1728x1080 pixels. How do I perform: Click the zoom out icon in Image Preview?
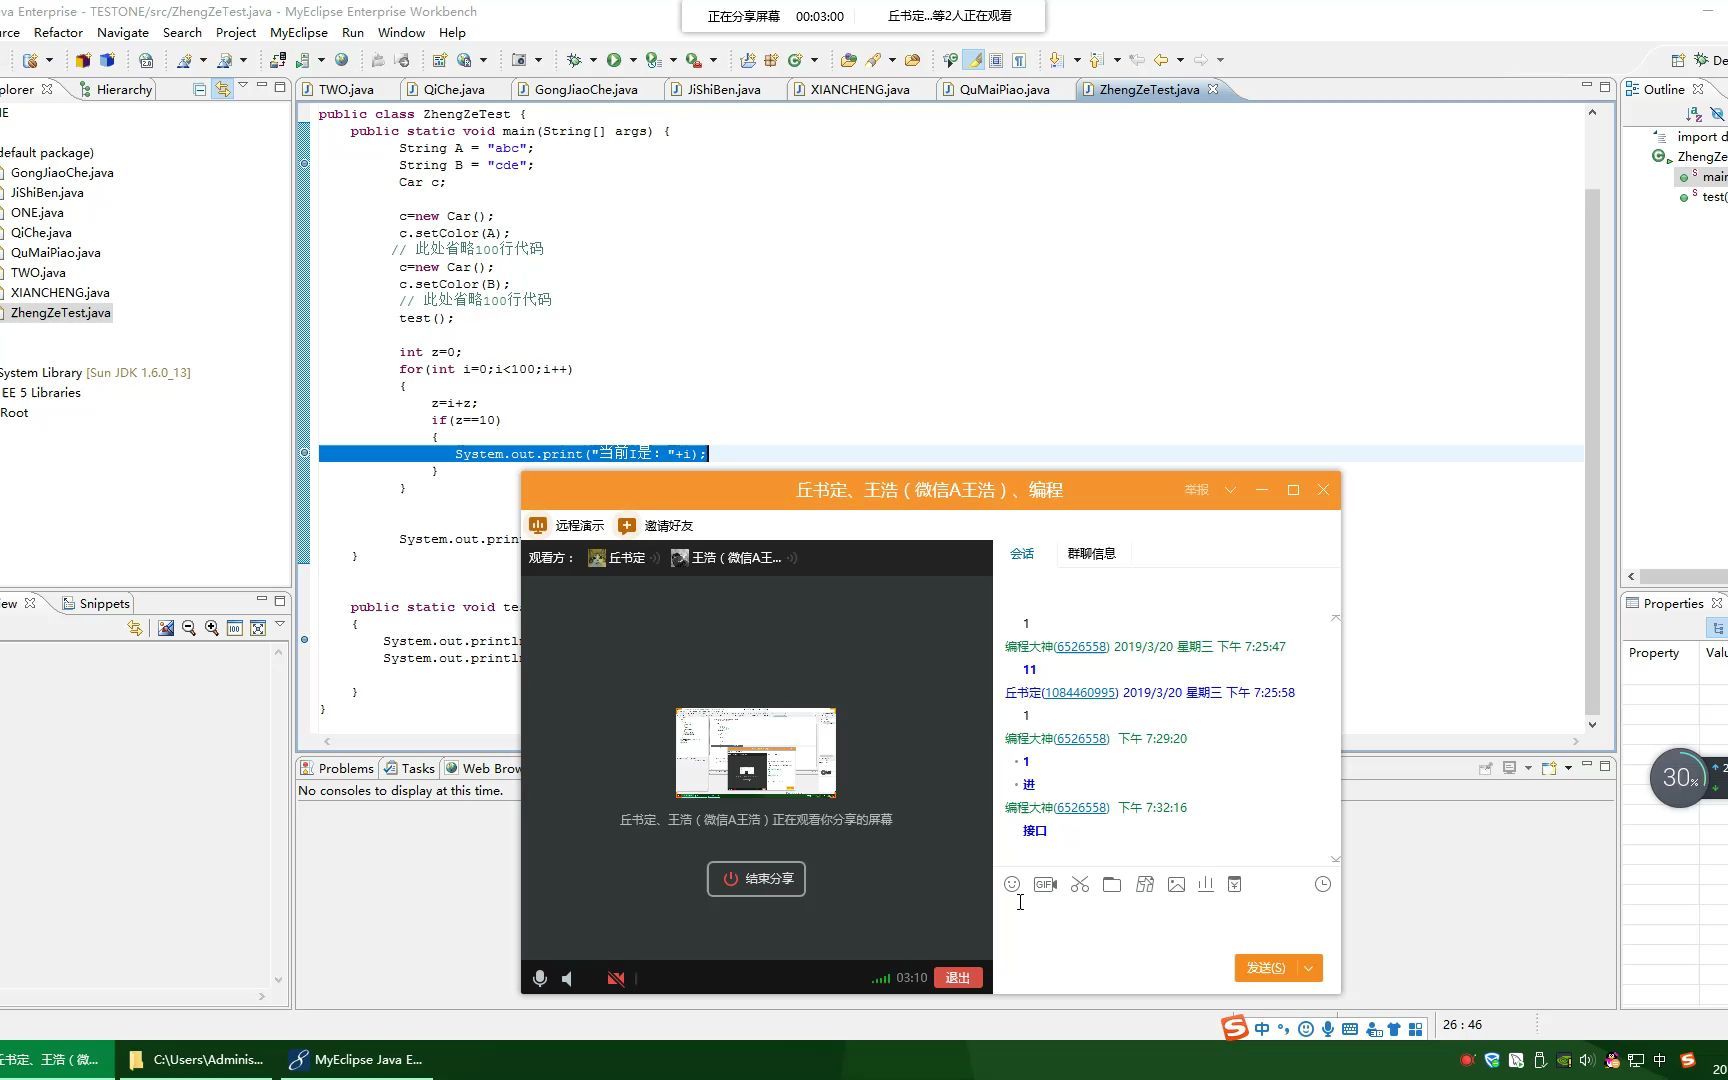[x=189, y=628]
